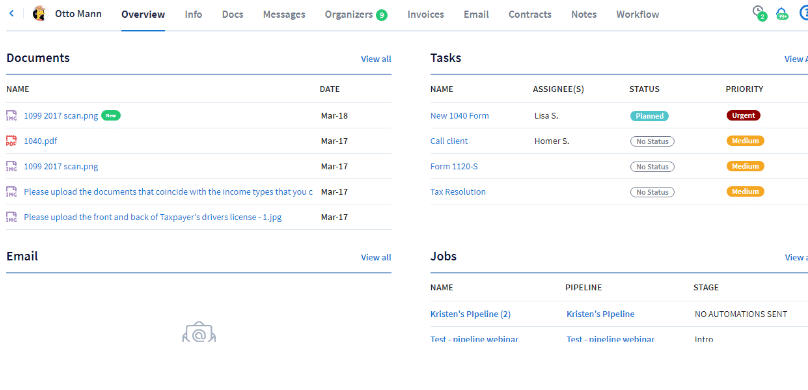View all in the Email section
The height and width of the screenshot is (390, 808).
tap(376, 257)
